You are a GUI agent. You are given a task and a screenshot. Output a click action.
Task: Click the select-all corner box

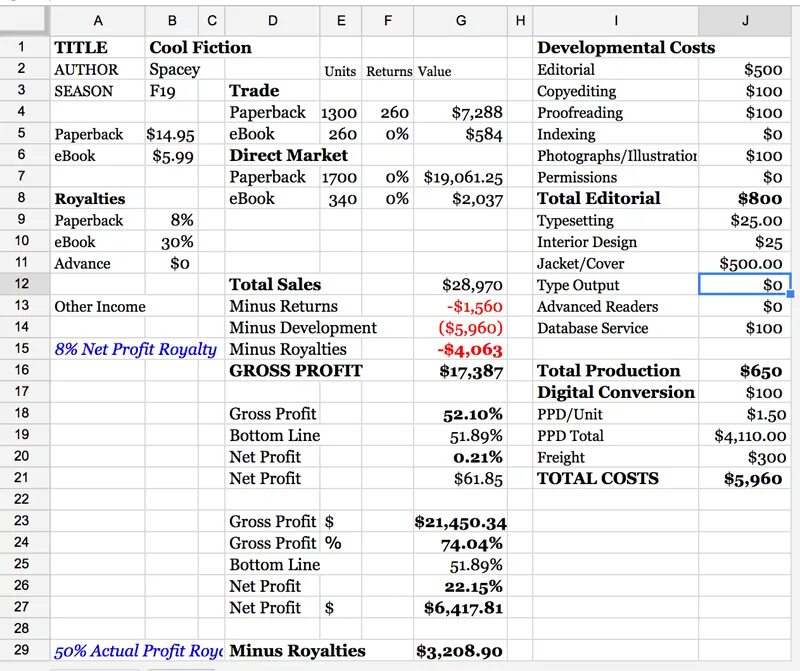pyautogui.click(x=24, y=20)
